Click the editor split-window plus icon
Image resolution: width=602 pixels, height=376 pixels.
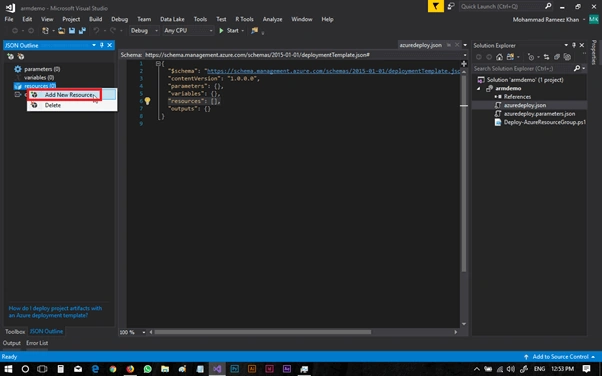click(464, 64)
